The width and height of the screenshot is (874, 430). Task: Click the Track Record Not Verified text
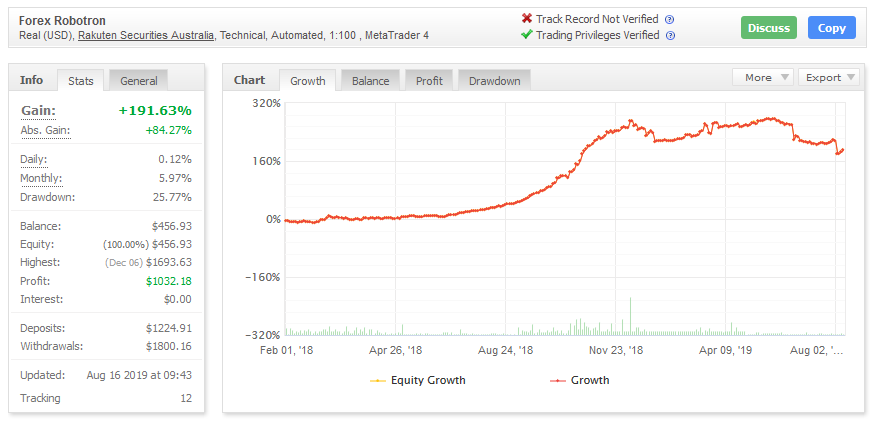click(x=597, y=20)
